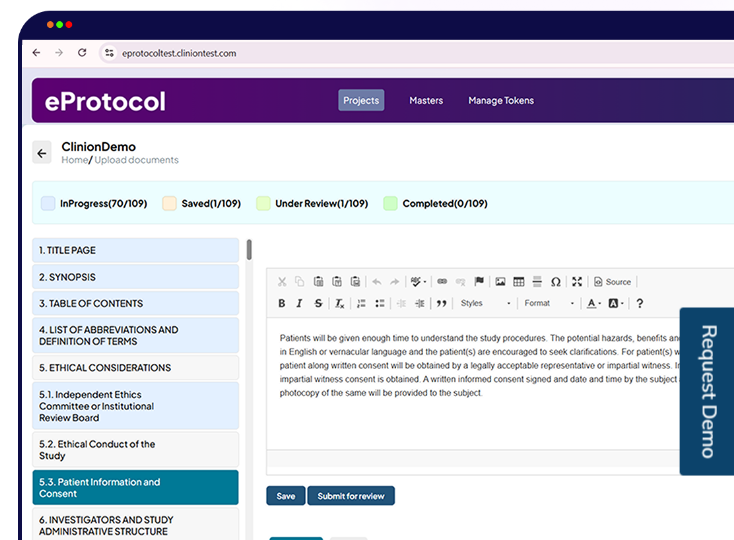Go to Manage Tokens
The image size is (734, 540).
[x=501, y=100]
